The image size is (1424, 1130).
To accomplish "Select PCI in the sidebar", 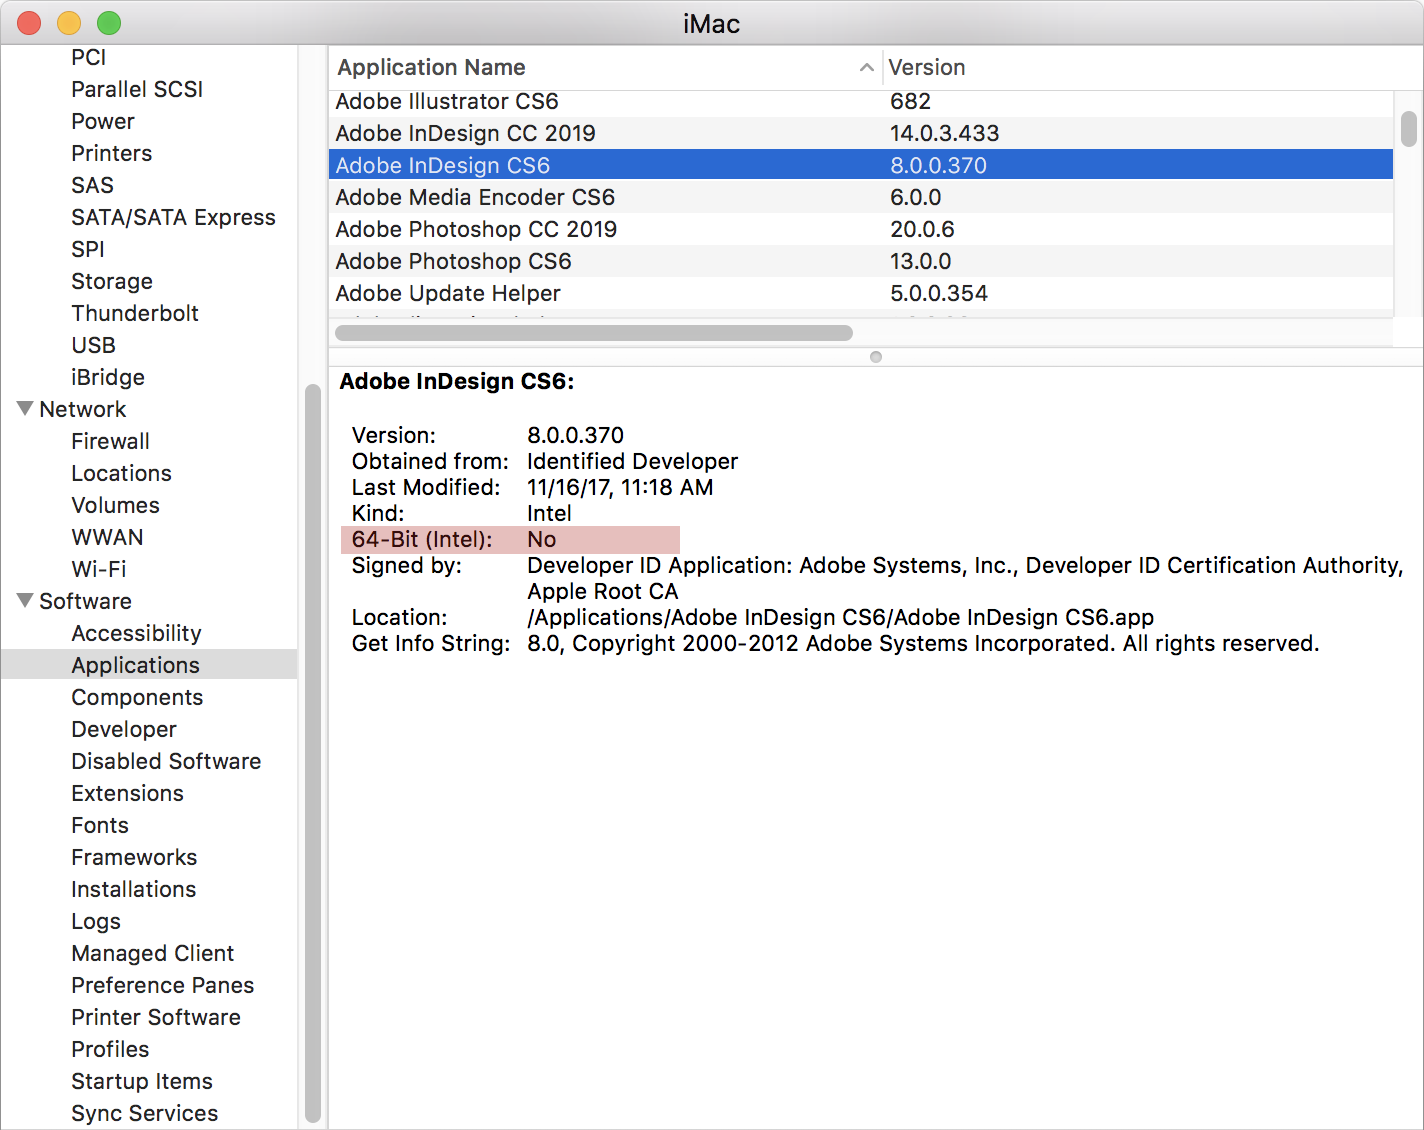I will (x=88, y=57).
